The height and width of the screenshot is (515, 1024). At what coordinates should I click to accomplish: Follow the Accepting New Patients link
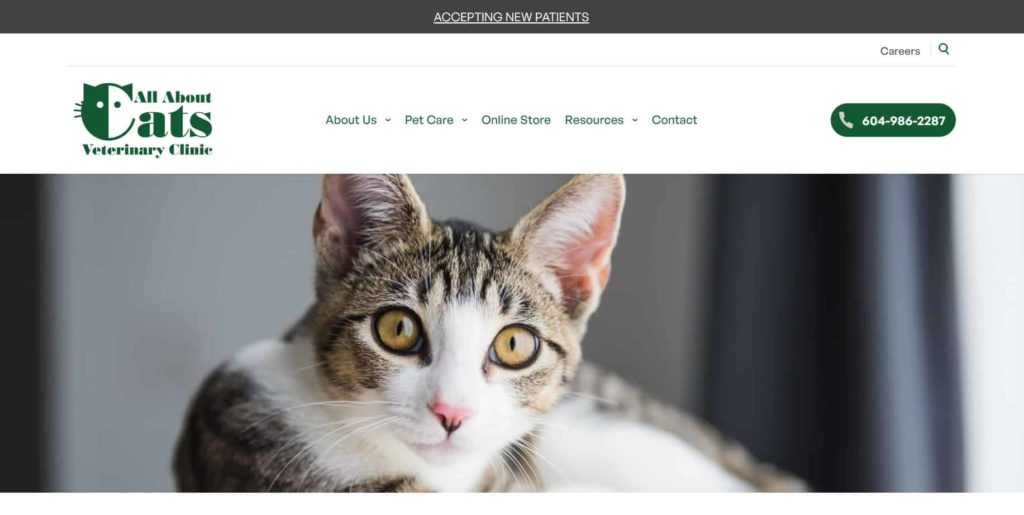pyautogui.click(x=511, y=17)
